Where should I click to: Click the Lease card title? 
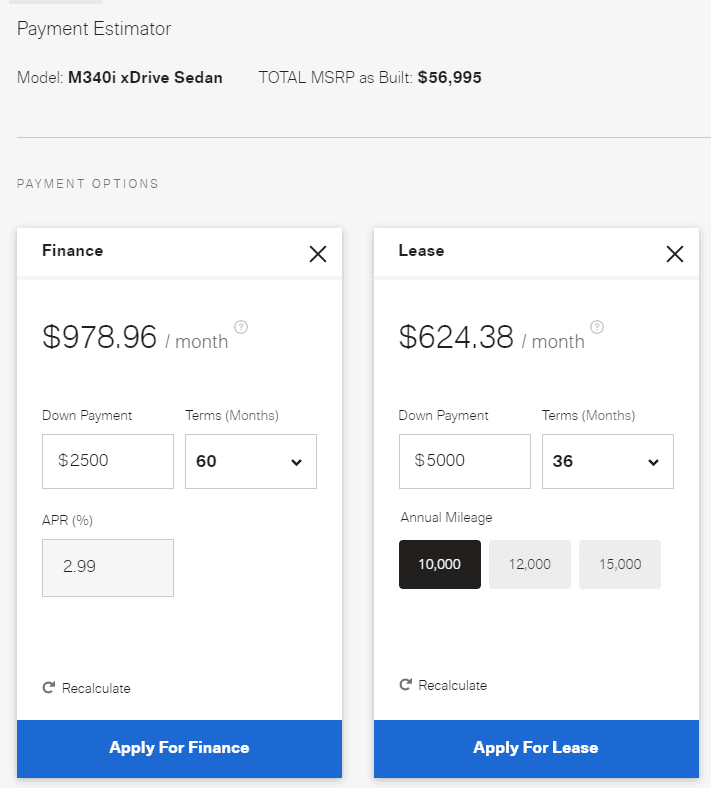[422, 251]
